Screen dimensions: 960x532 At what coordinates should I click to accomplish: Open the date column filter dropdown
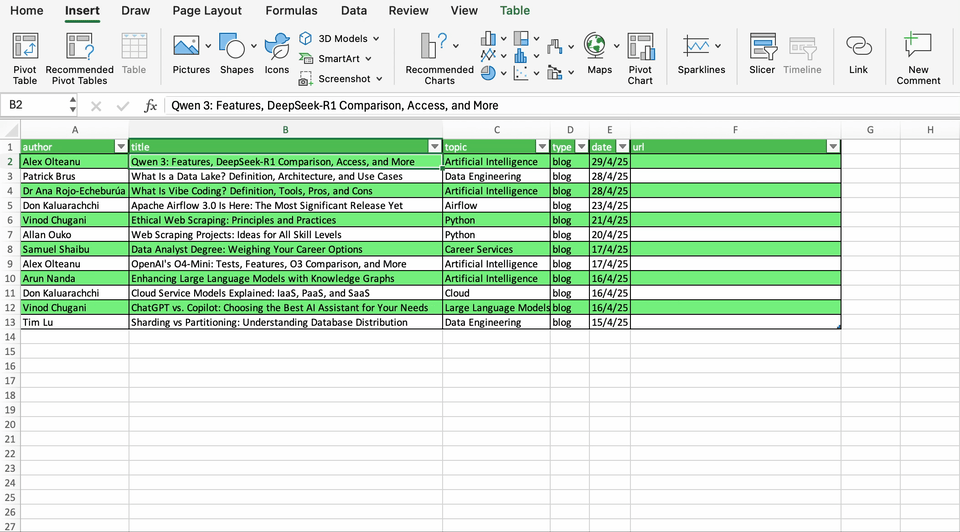point(622,147)
